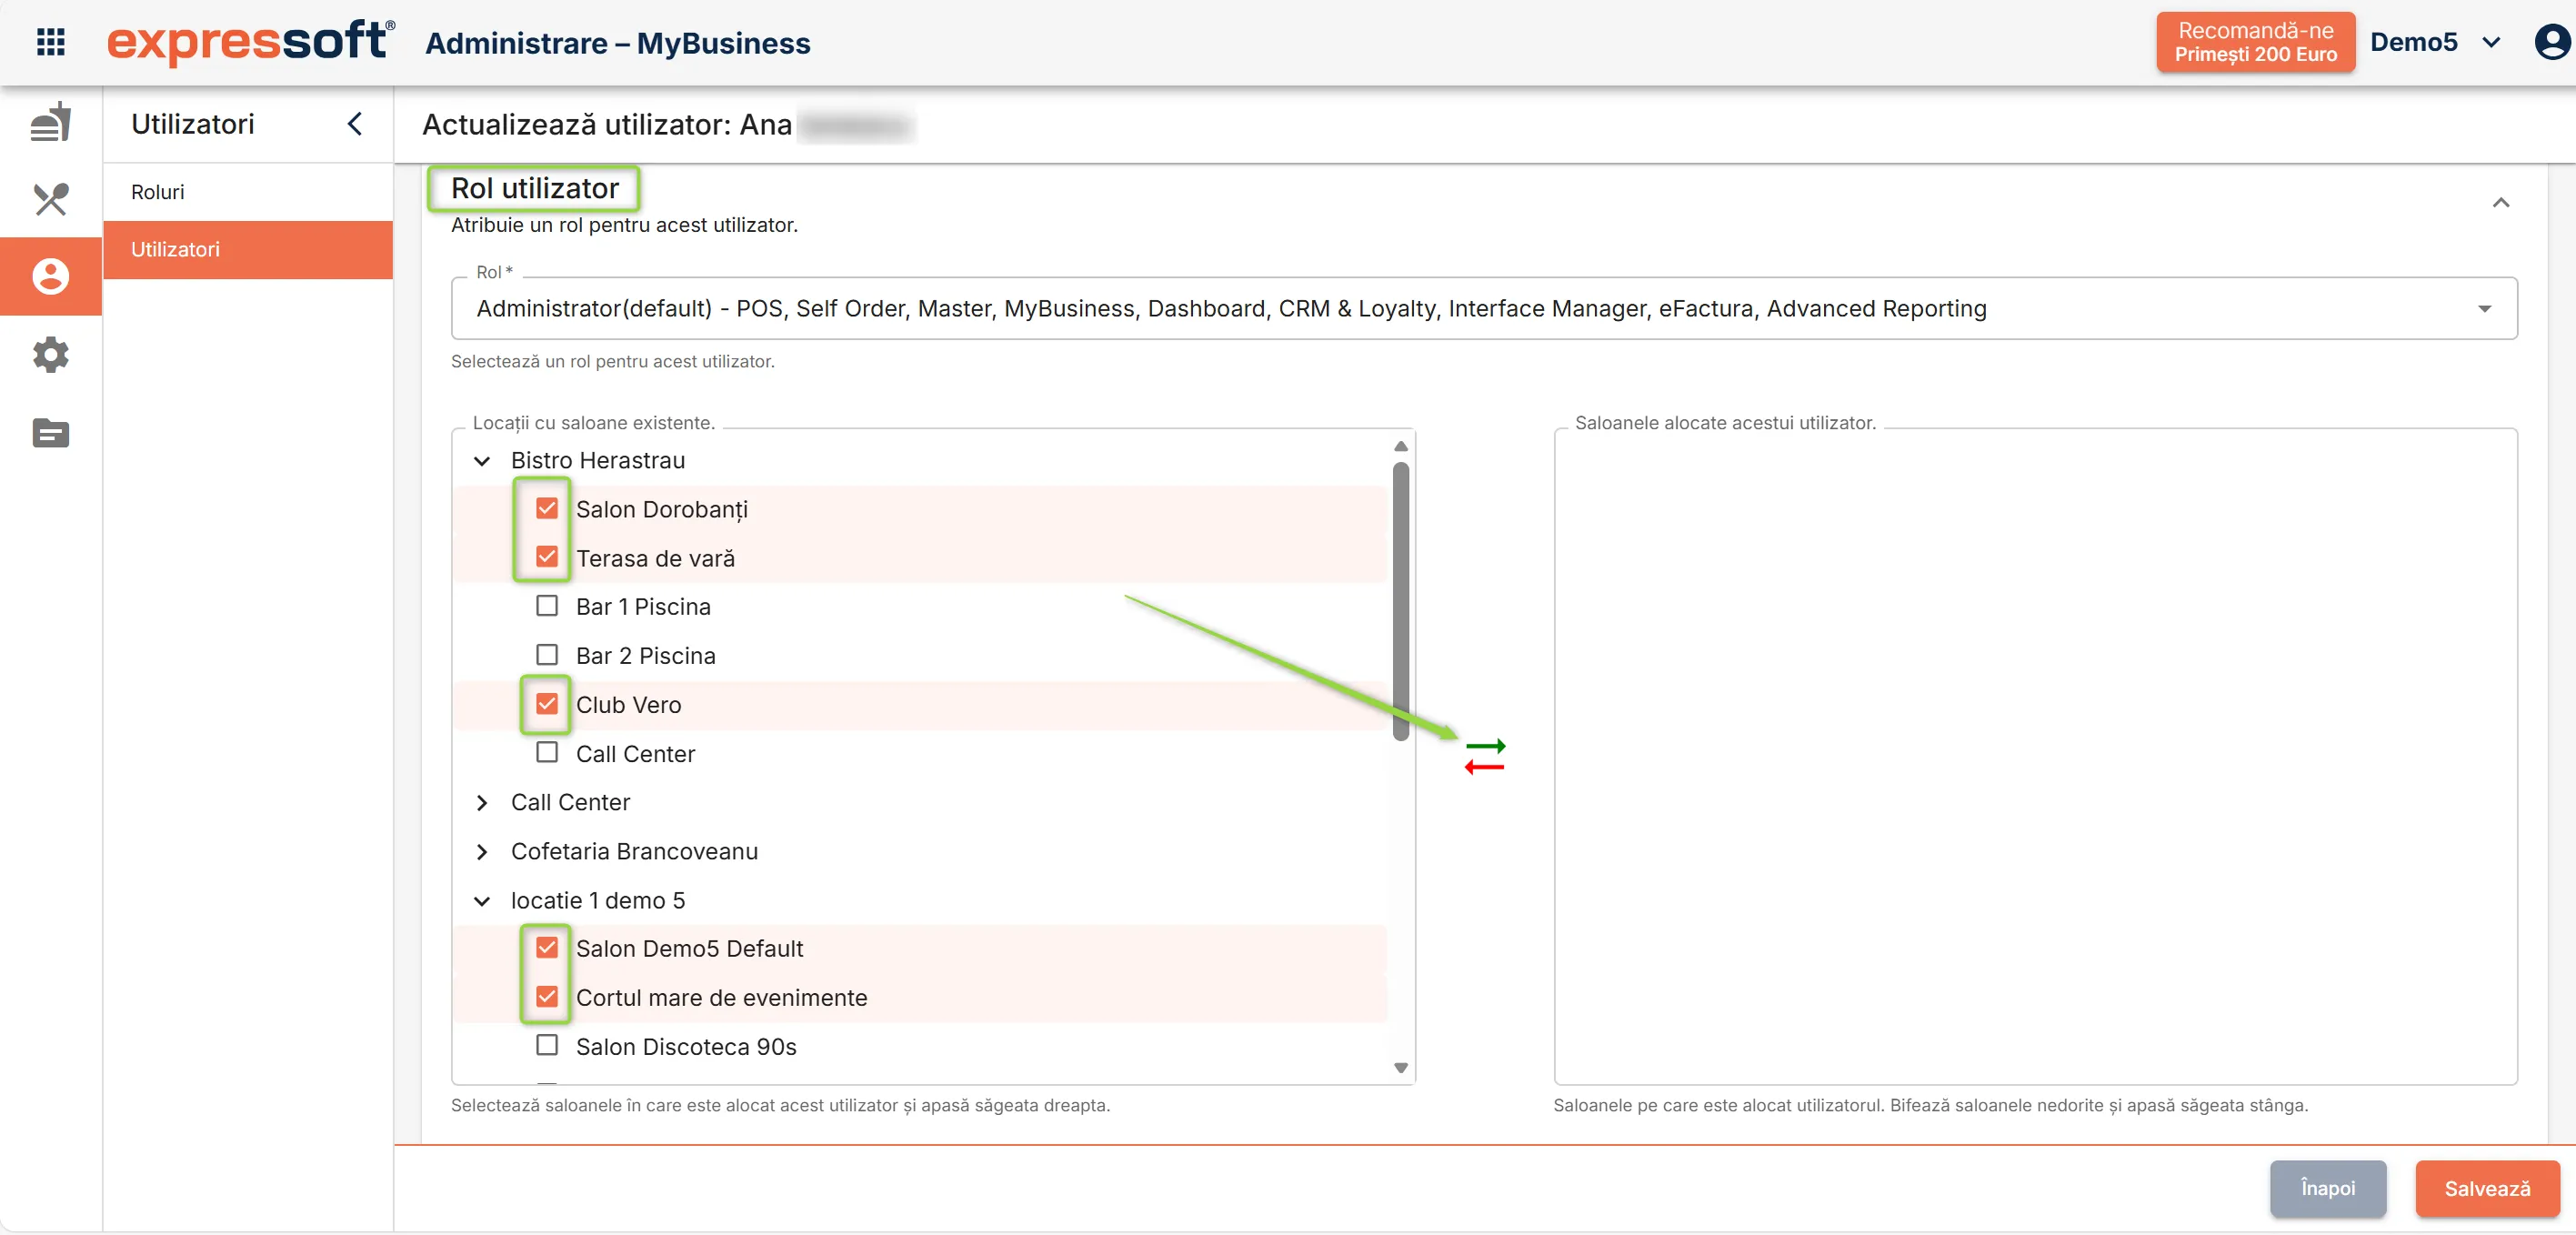The width and height of the screenshot is (2576, 1235).
Task: Click the green right arrow to assign salons
Action: (1485, 746)
